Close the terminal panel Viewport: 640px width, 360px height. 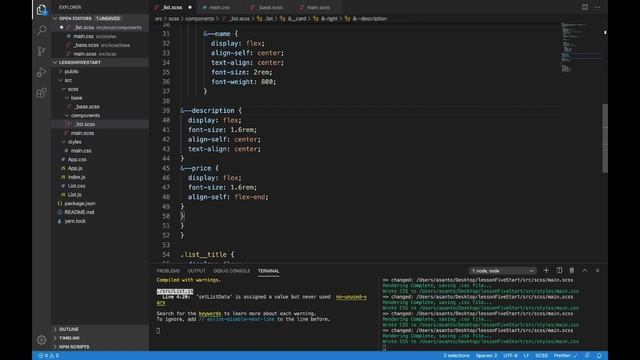597,270
